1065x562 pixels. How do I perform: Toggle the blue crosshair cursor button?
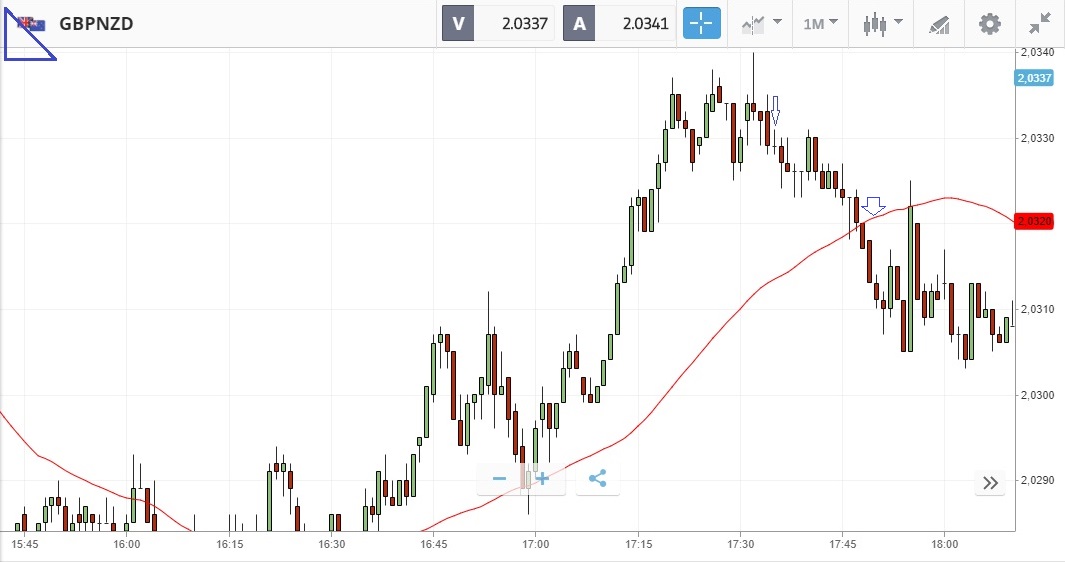701,23
